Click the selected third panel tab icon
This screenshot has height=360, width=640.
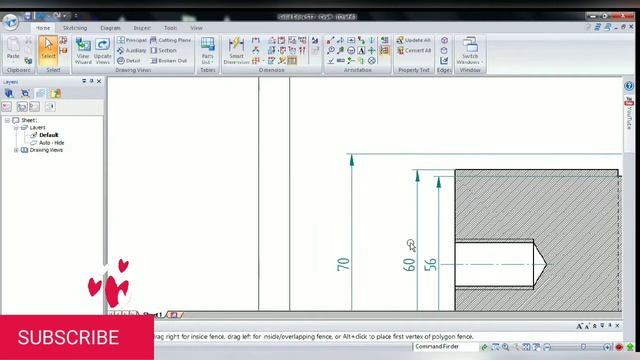pos(40,93)
